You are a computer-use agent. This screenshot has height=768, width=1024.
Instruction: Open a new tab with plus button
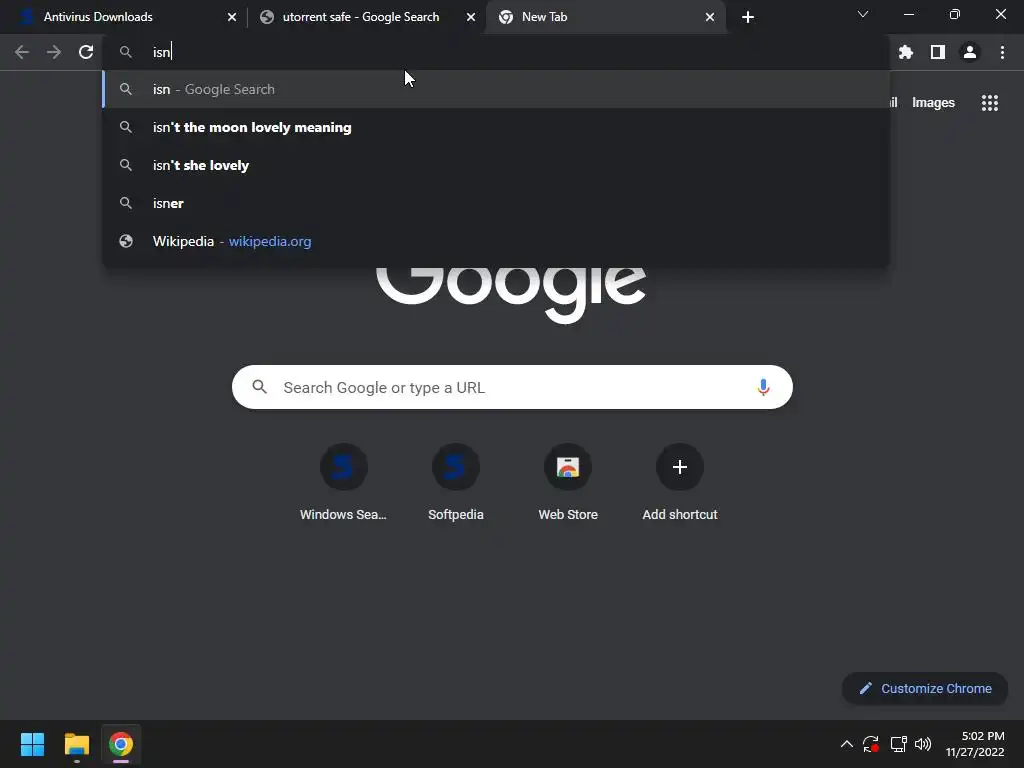click(x=748, y=17)
